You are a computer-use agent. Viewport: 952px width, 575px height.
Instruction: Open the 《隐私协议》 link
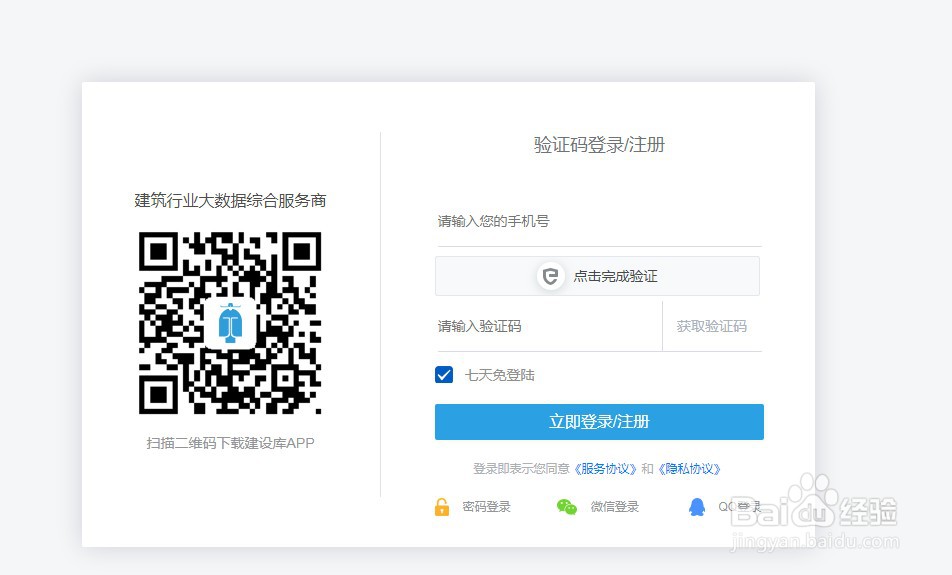click(x=689, y=469)
